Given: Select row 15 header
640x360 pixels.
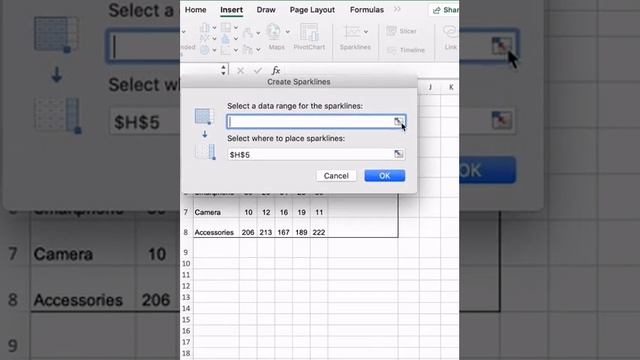Looking at the screenshot, I should [186, 320].
